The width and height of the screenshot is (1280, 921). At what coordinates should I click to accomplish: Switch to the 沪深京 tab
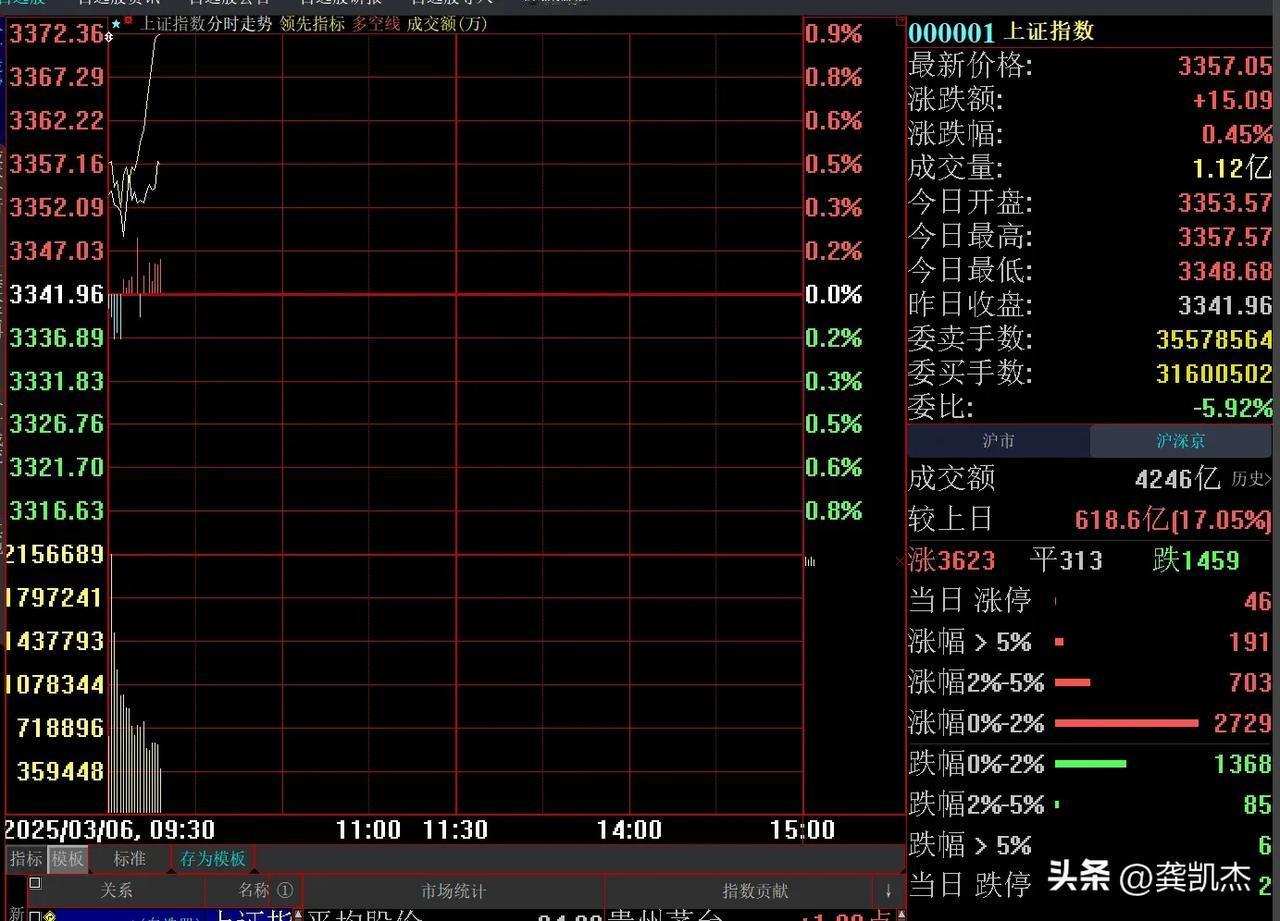coord(1181,441)
